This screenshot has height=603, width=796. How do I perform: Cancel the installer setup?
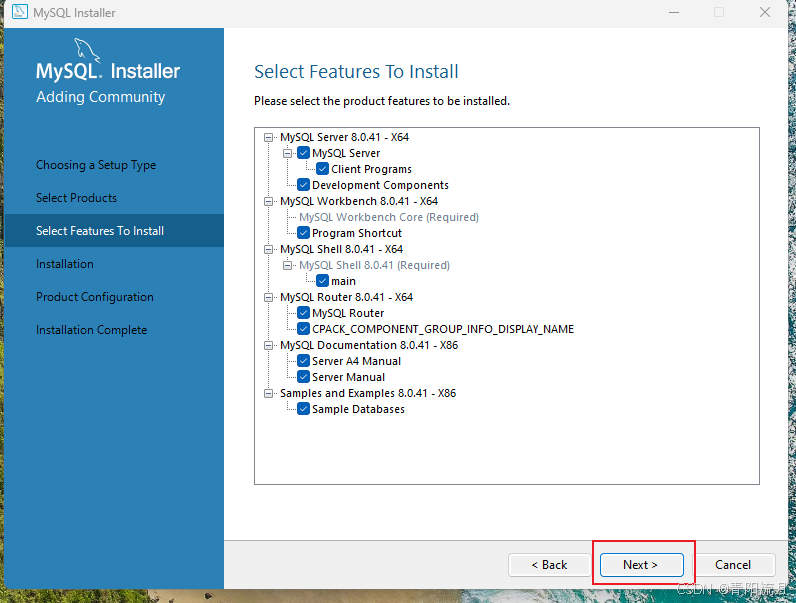(x=733, y=564)
